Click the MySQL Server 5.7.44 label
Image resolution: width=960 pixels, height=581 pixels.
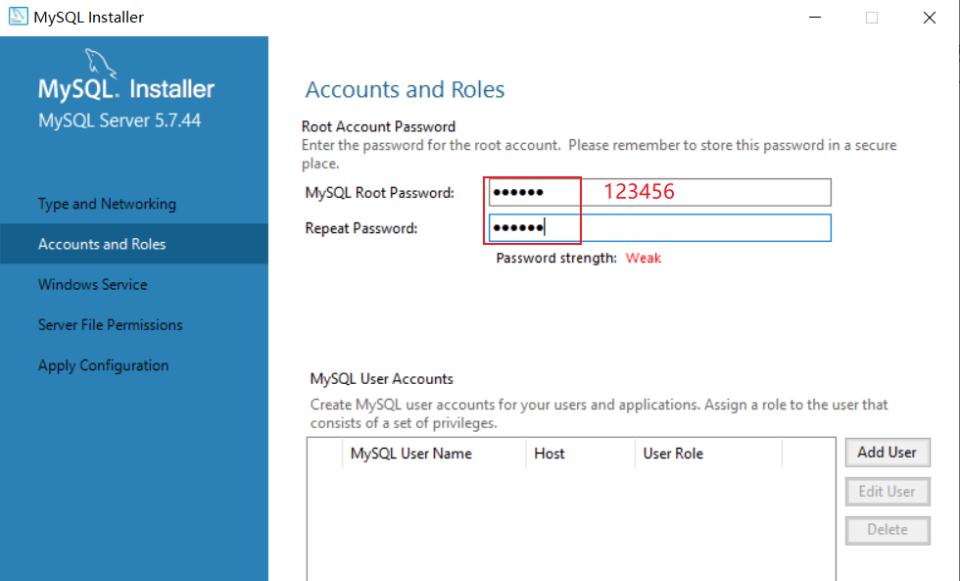point(119,121)
